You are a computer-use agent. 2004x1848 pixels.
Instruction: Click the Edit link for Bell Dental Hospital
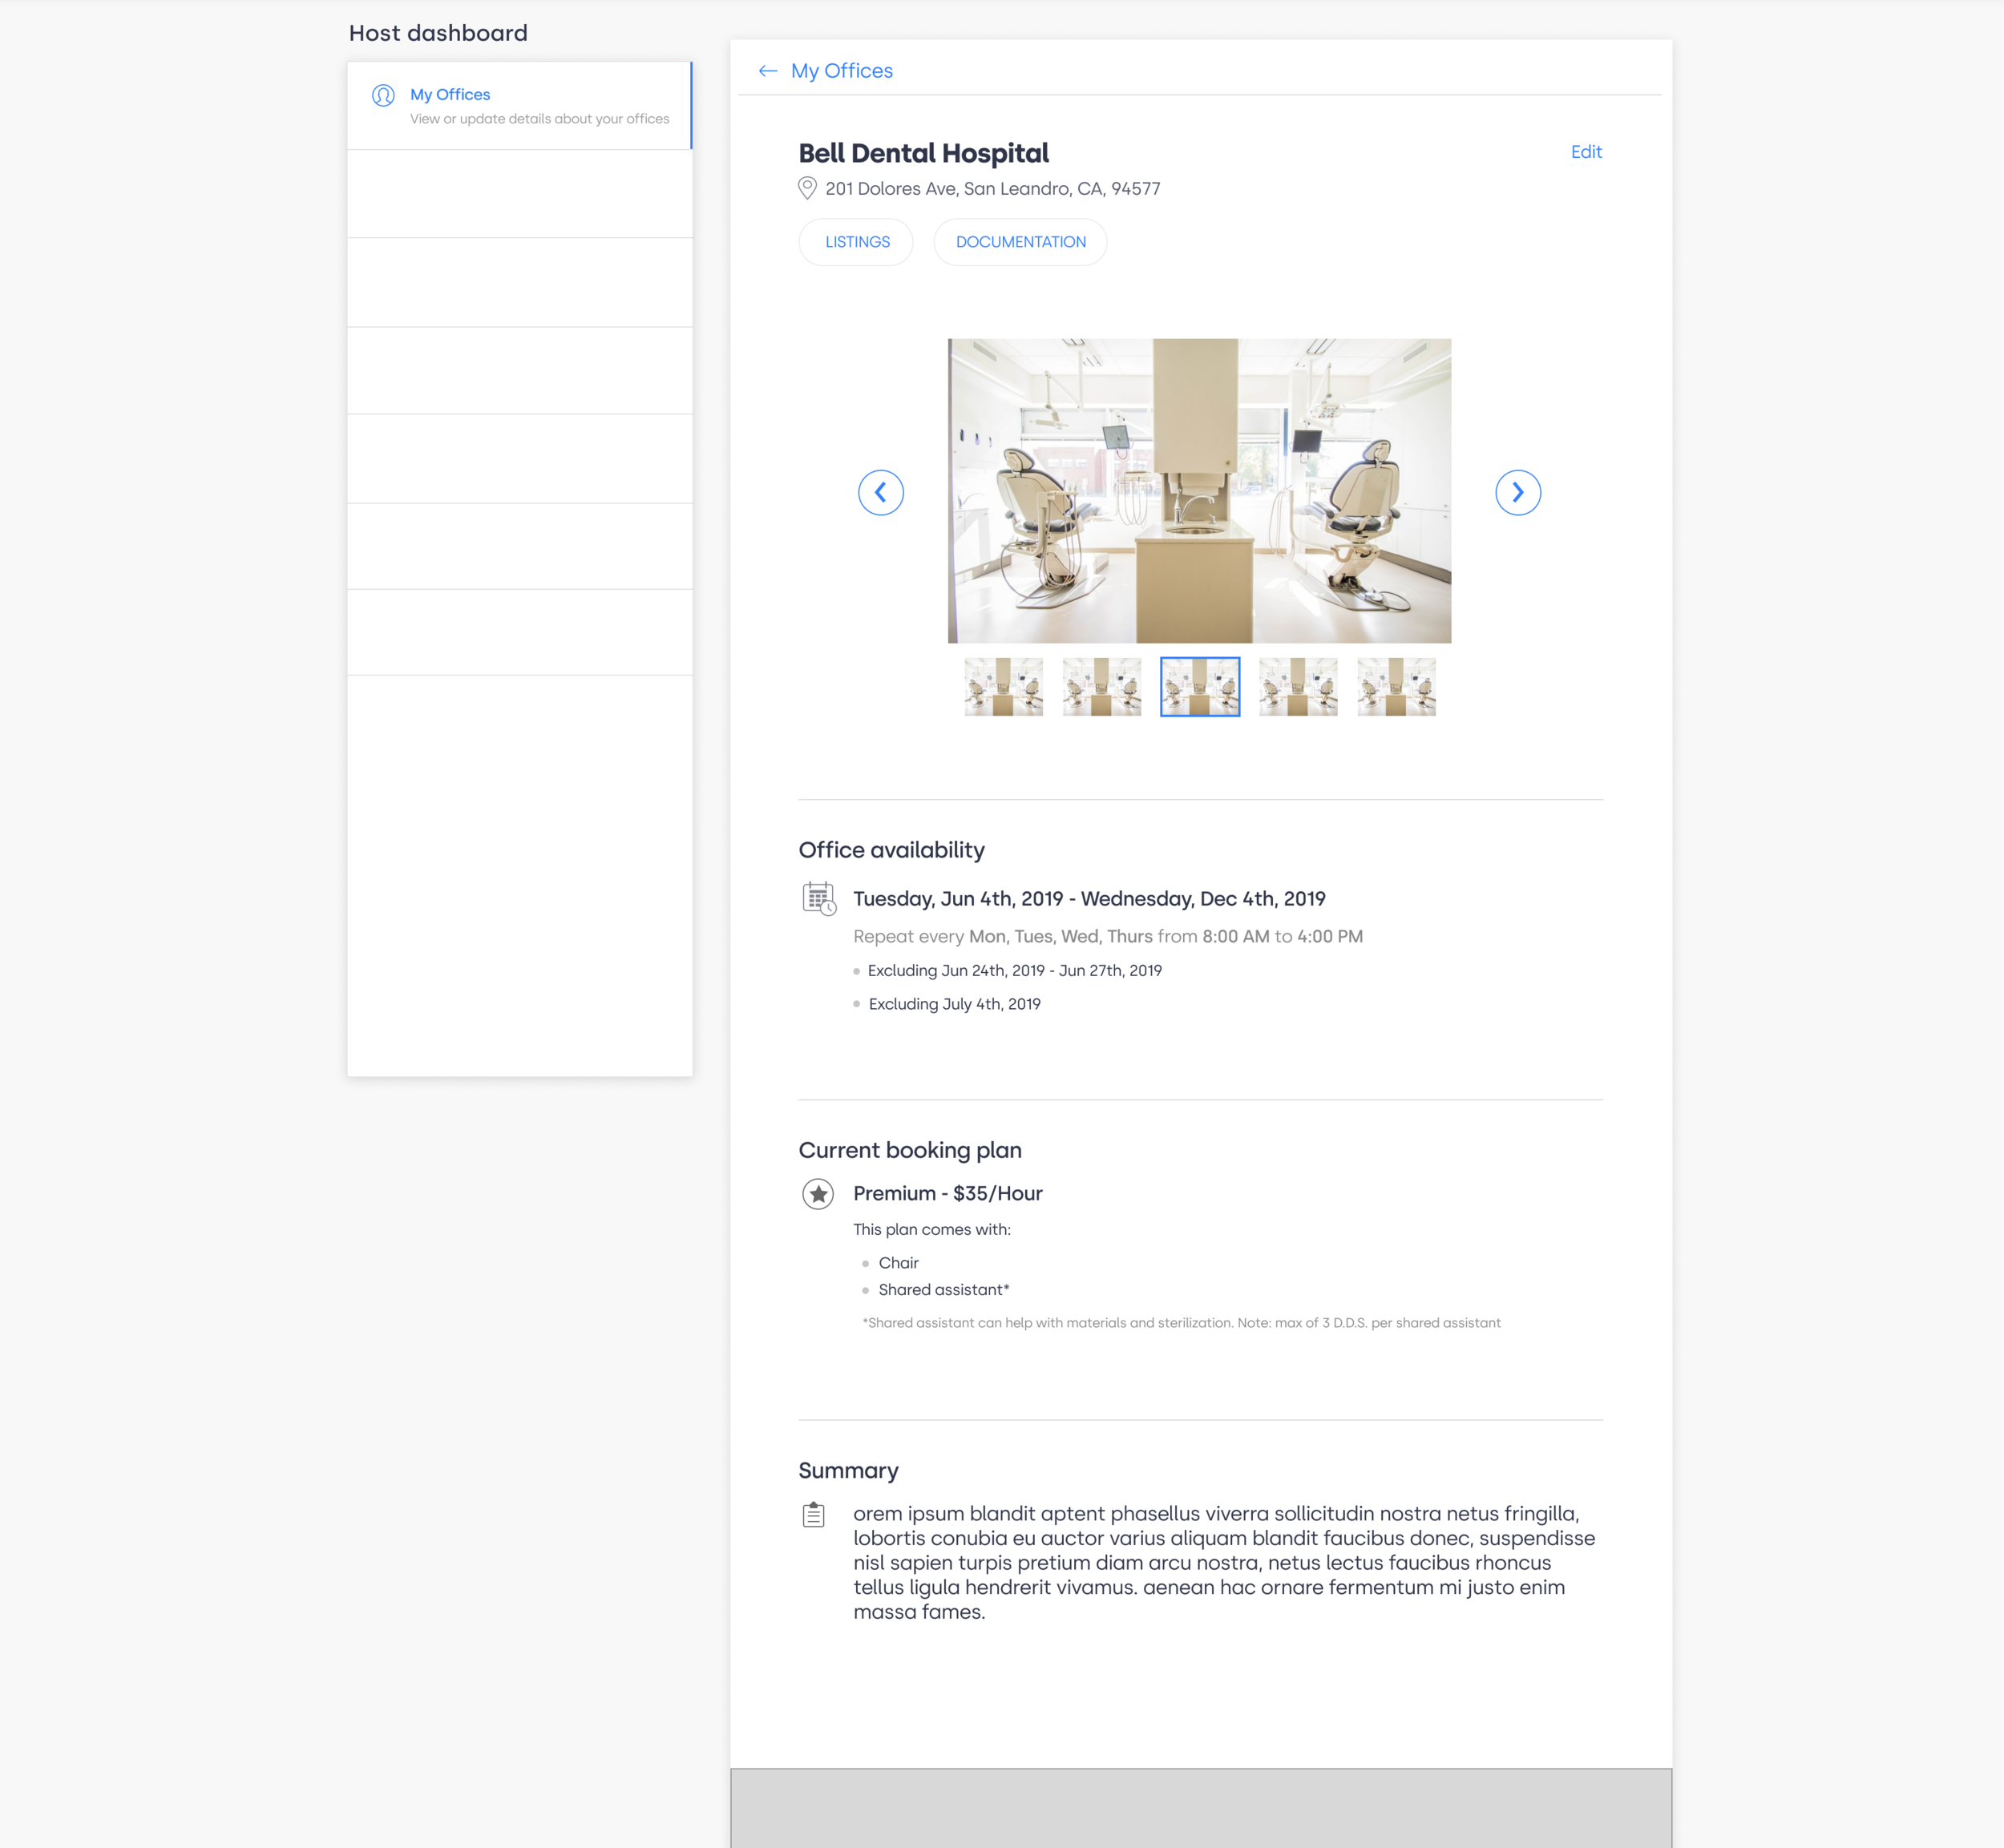[x=1586, y=152]
